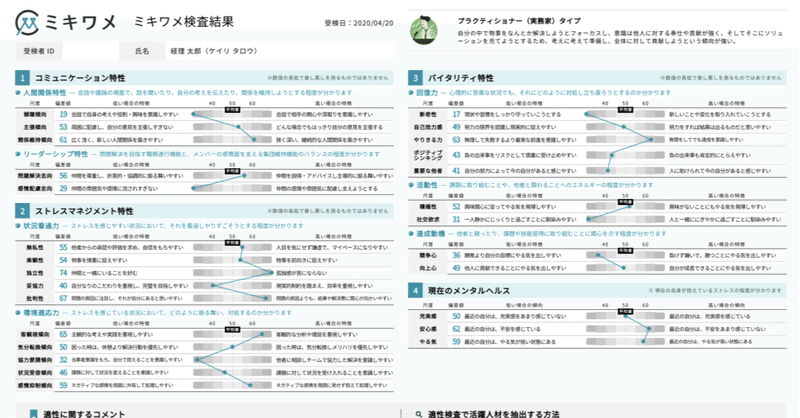The image size is (800, 418).
Task: Click the magnifier icon beside 適性検査で活躍人材を抽出する方法
Action: (x=419, y=414)
